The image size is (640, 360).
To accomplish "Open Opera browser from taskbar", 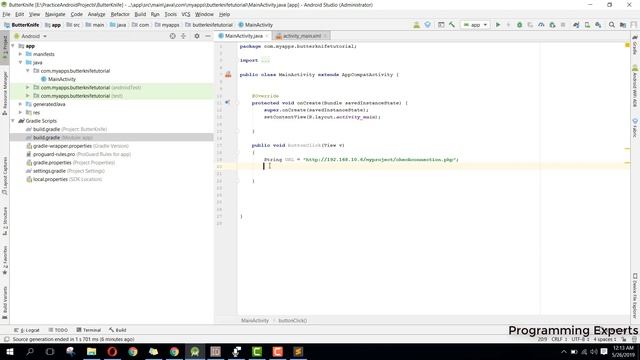I will point(112,351).
